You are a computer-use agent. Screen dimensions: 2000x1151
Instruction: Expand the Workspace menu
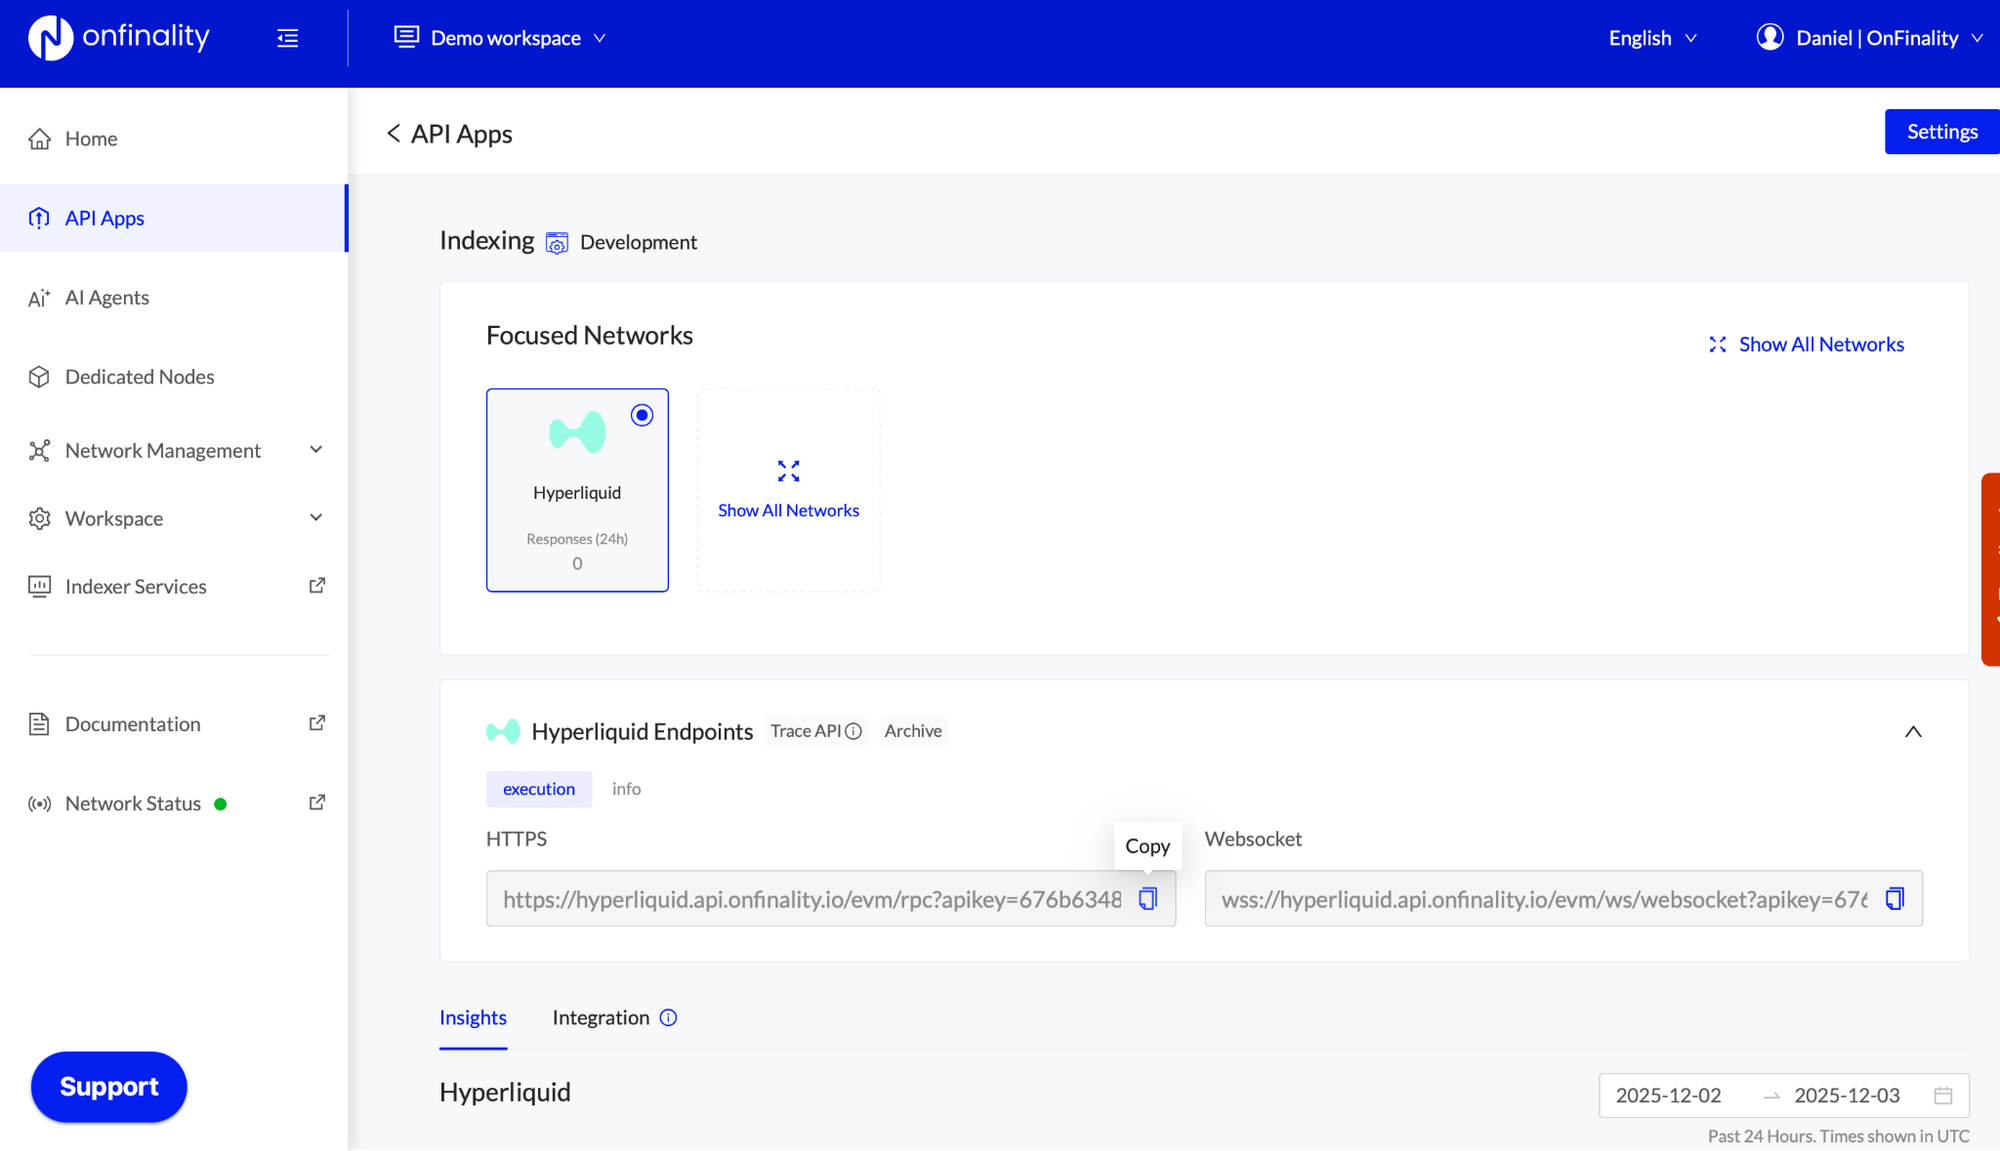tap(315, 517)
